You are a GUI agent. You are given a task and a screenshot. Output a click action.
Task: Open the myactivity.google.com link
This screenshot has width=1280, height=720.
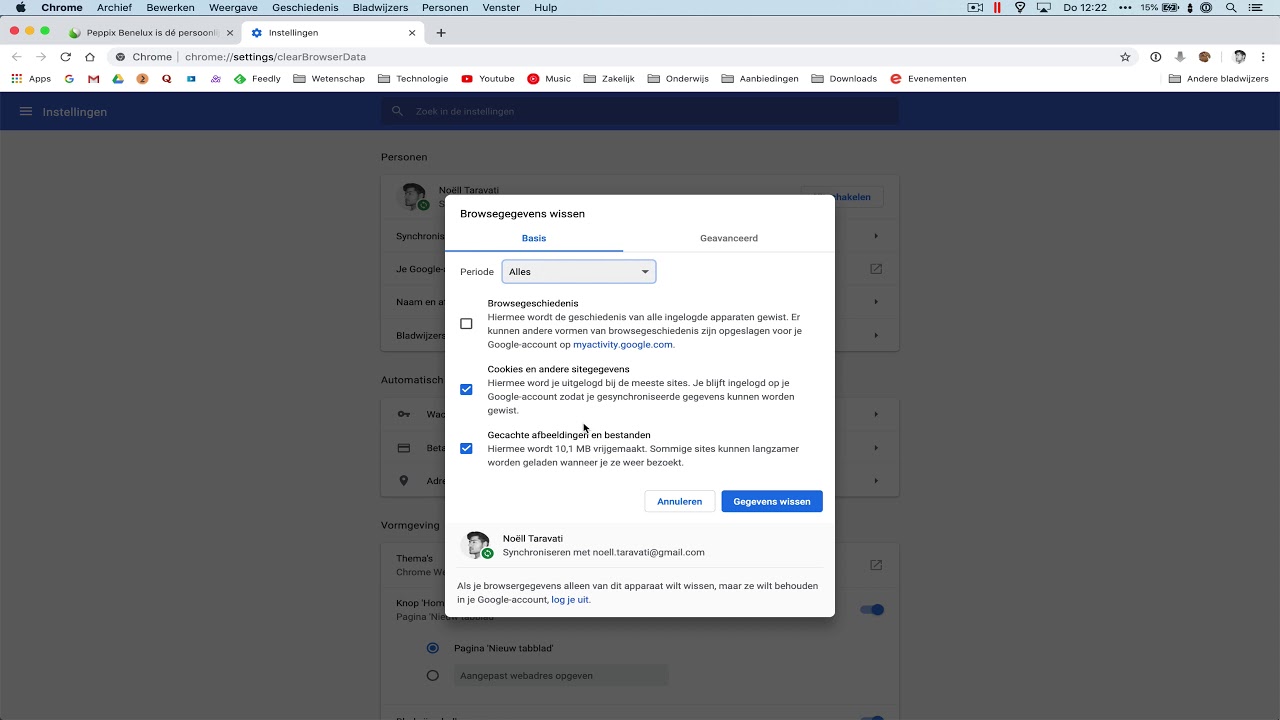tap(623, 345)
